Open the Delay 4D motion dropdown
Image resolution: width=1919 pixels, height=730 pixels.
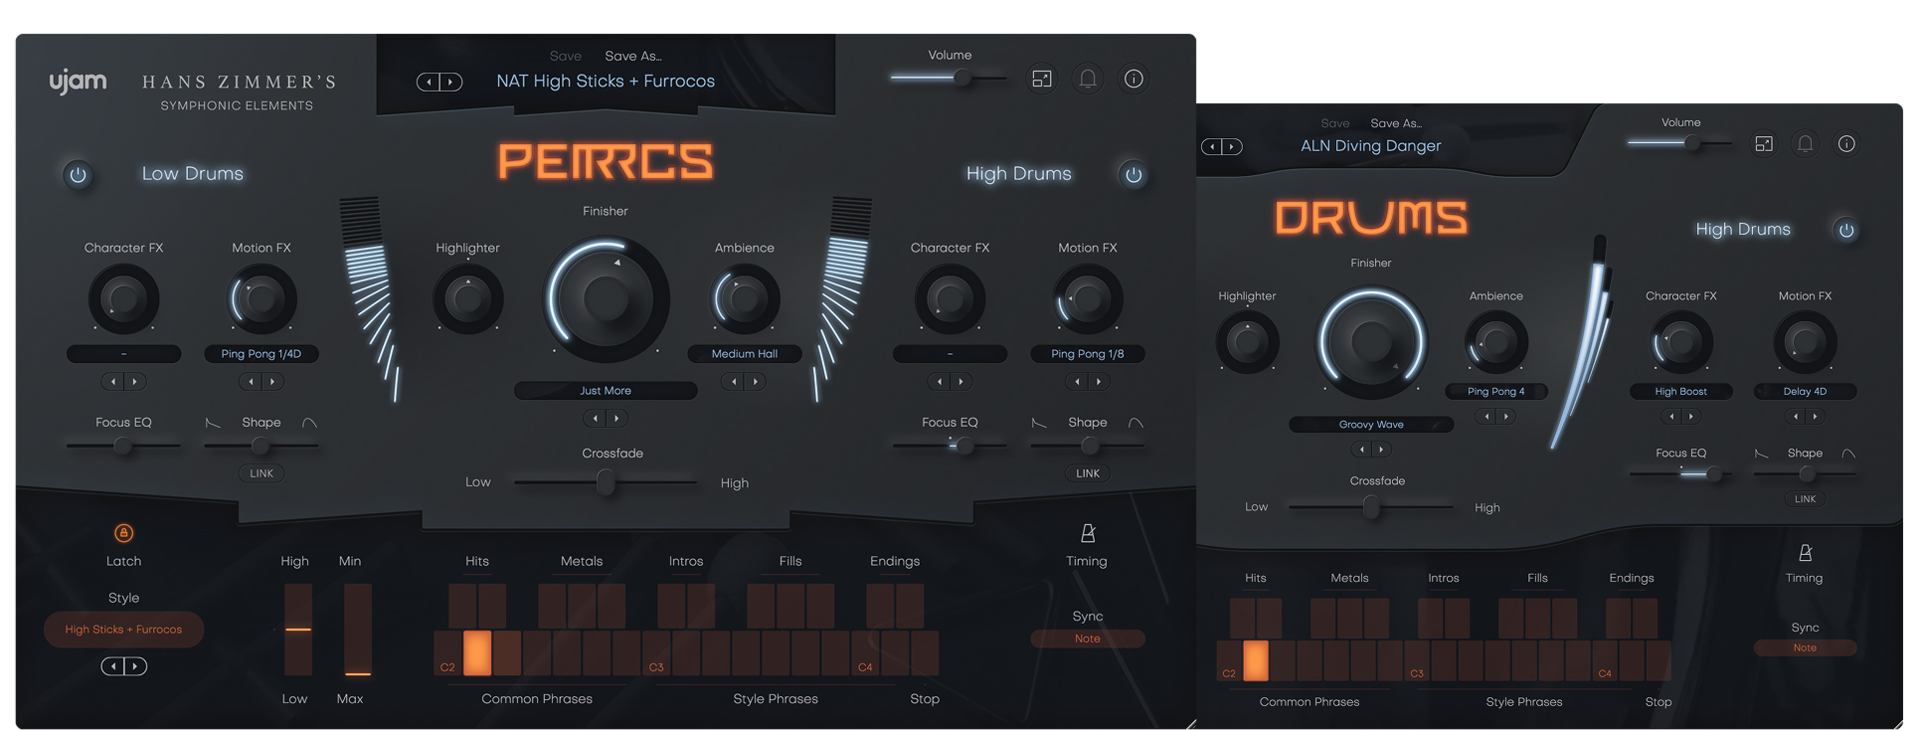1805,392
